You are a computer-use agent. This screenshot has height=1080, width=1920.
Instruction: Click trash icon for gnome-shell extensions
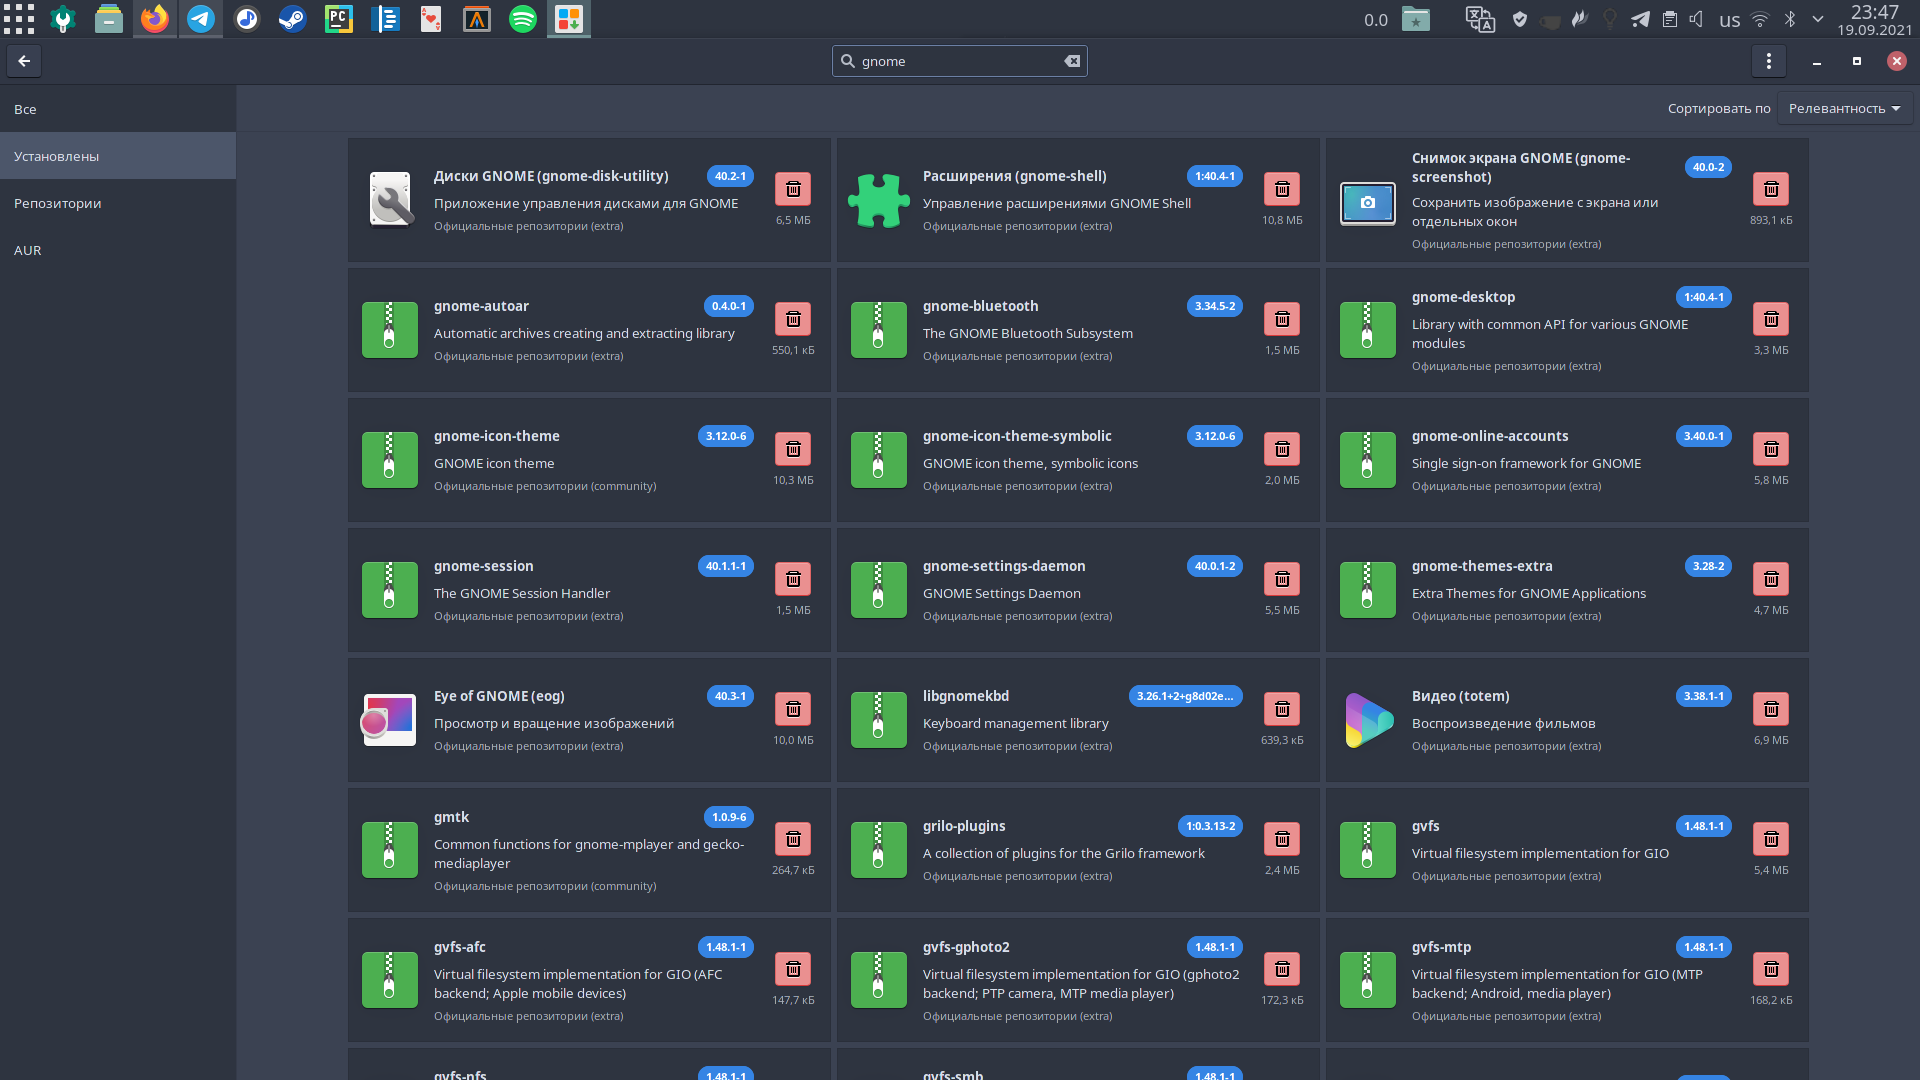click(x=1282, y=189)
